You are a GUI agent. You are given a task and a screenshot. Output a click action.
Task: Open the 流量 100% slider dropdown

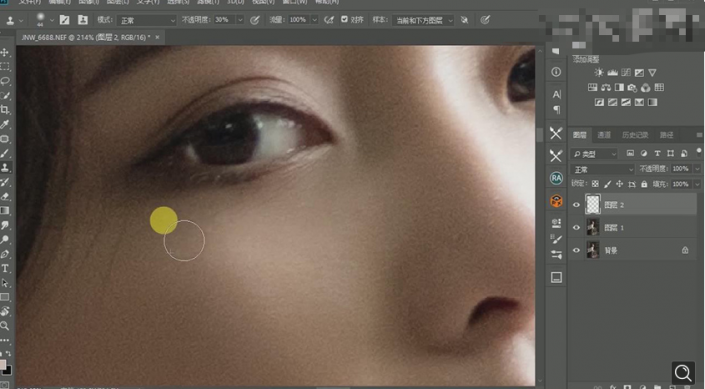(x=314, y=20)
